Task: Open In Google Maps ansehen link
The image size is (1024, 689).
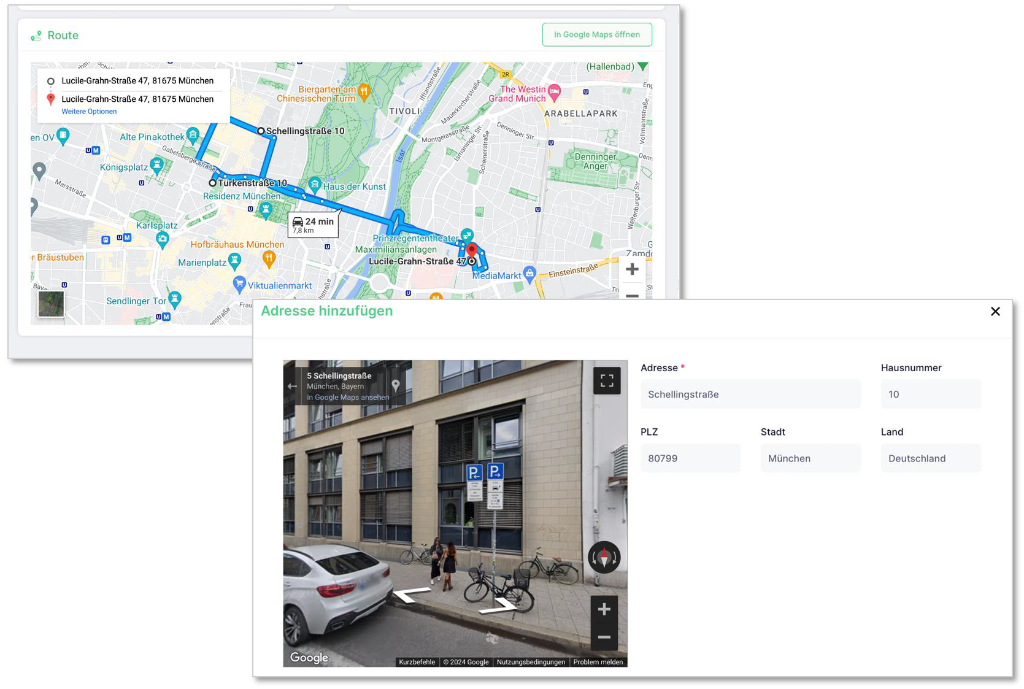Action: pyautogui.click(x=346, y=397)
